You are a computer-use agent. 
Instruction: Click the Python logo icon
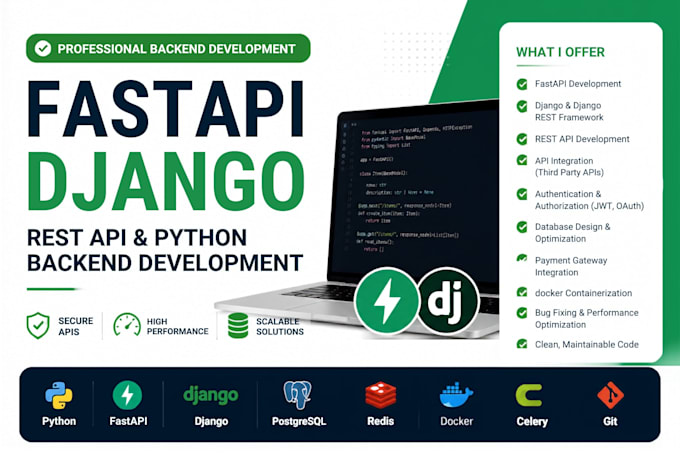(x=59, y=395)
